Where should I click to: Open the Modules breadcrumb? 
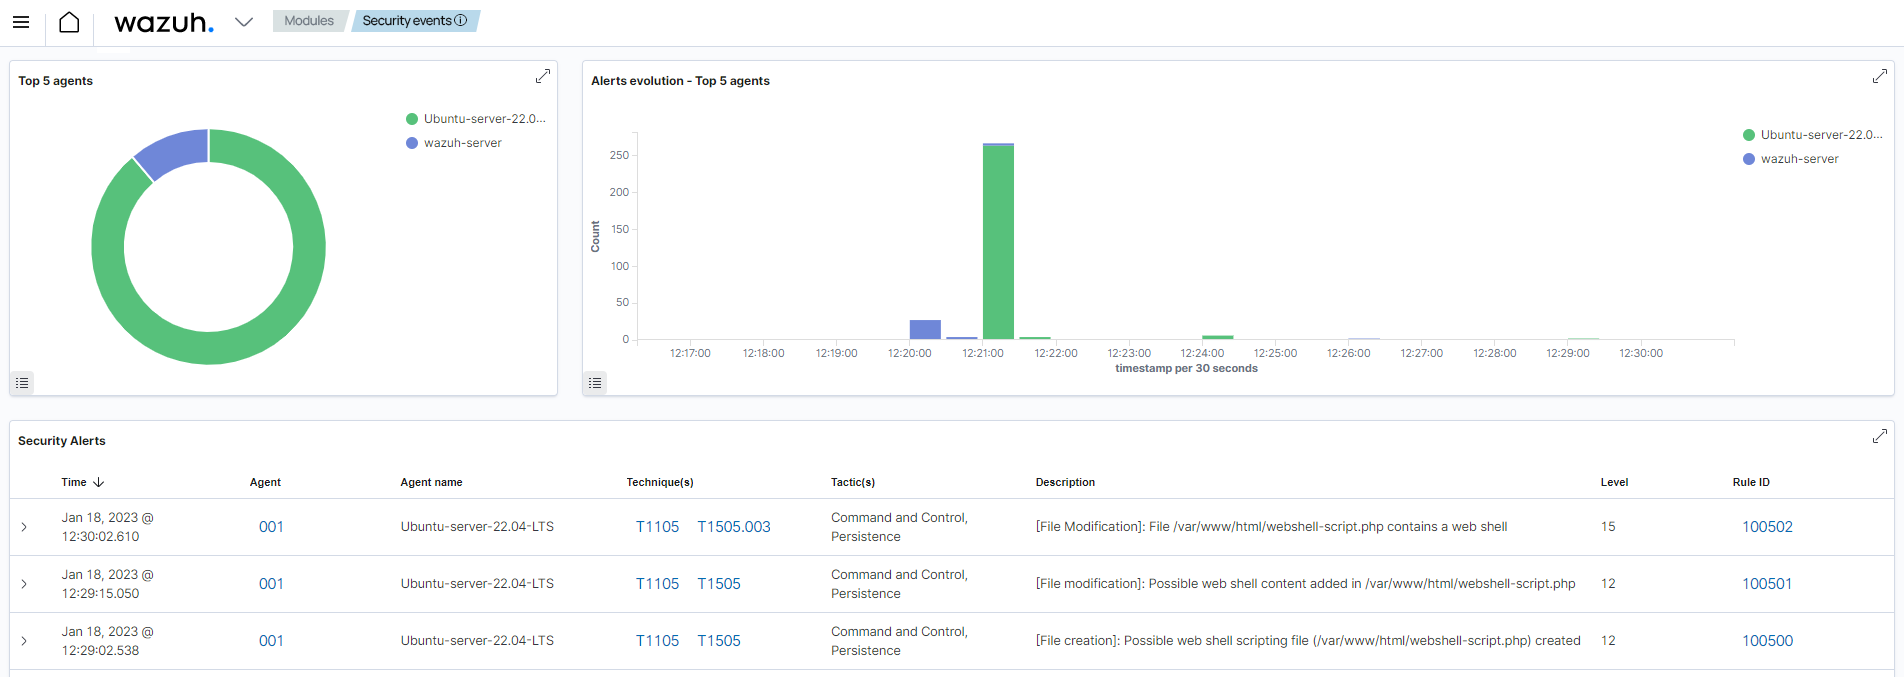[x=309, y=21]
